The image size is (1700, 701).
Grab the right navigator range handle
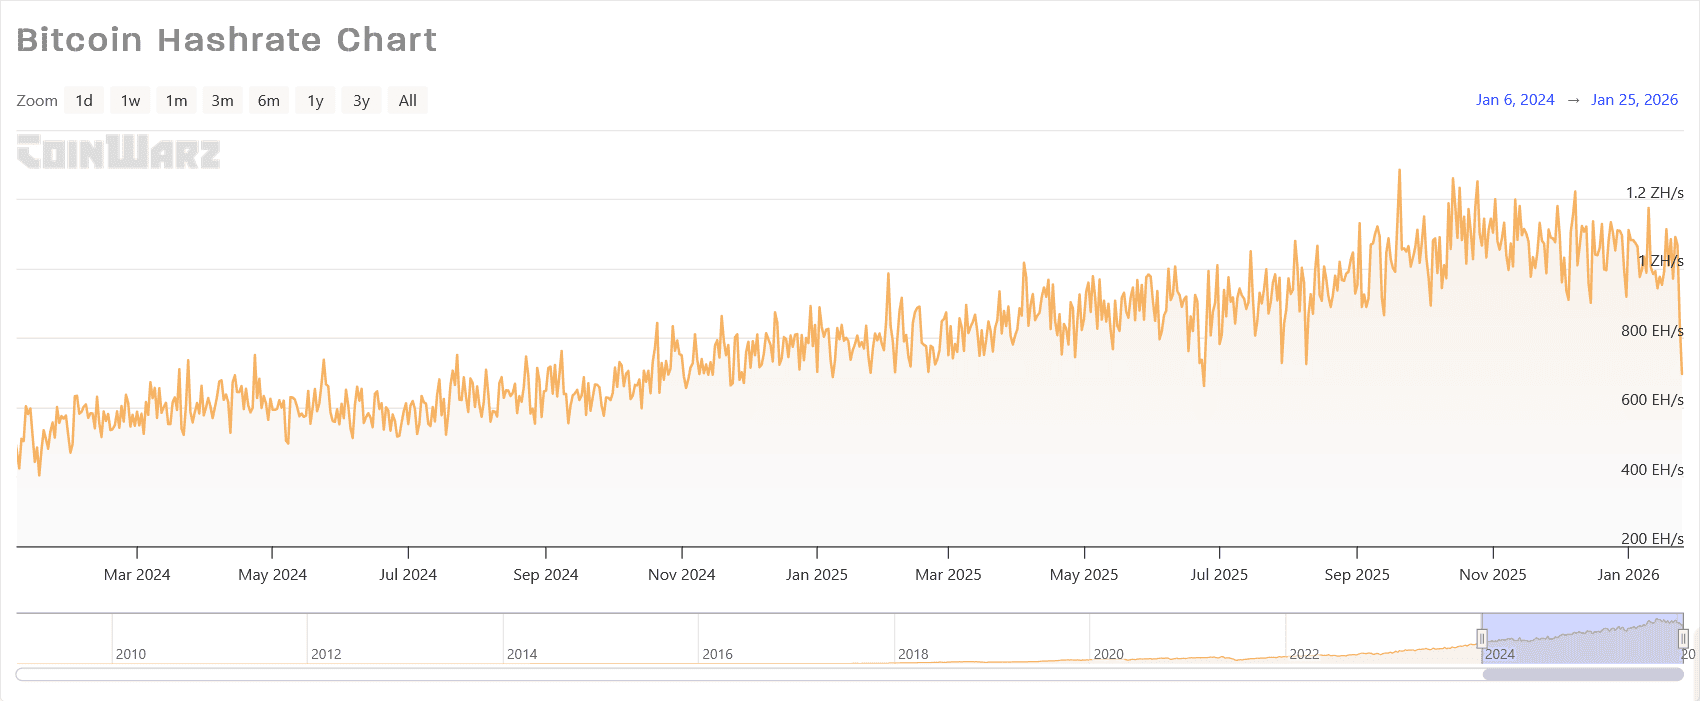(x=1683, y=638)
